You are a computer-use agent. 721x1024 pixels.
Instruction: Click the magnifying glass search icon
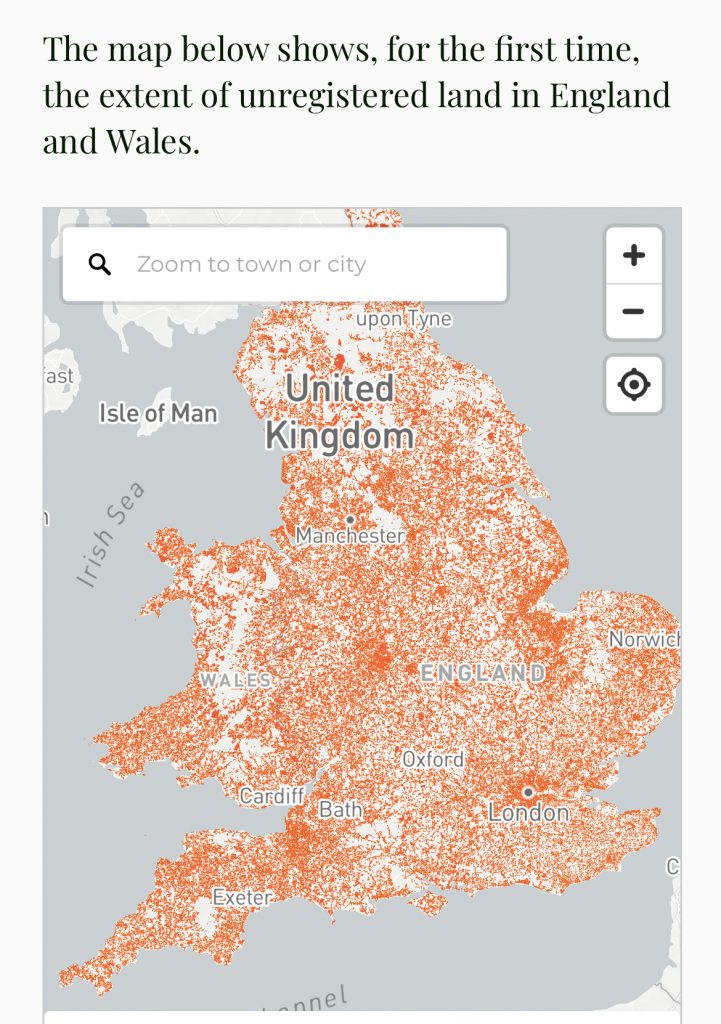pyautogui.click(x=99, y=264)
